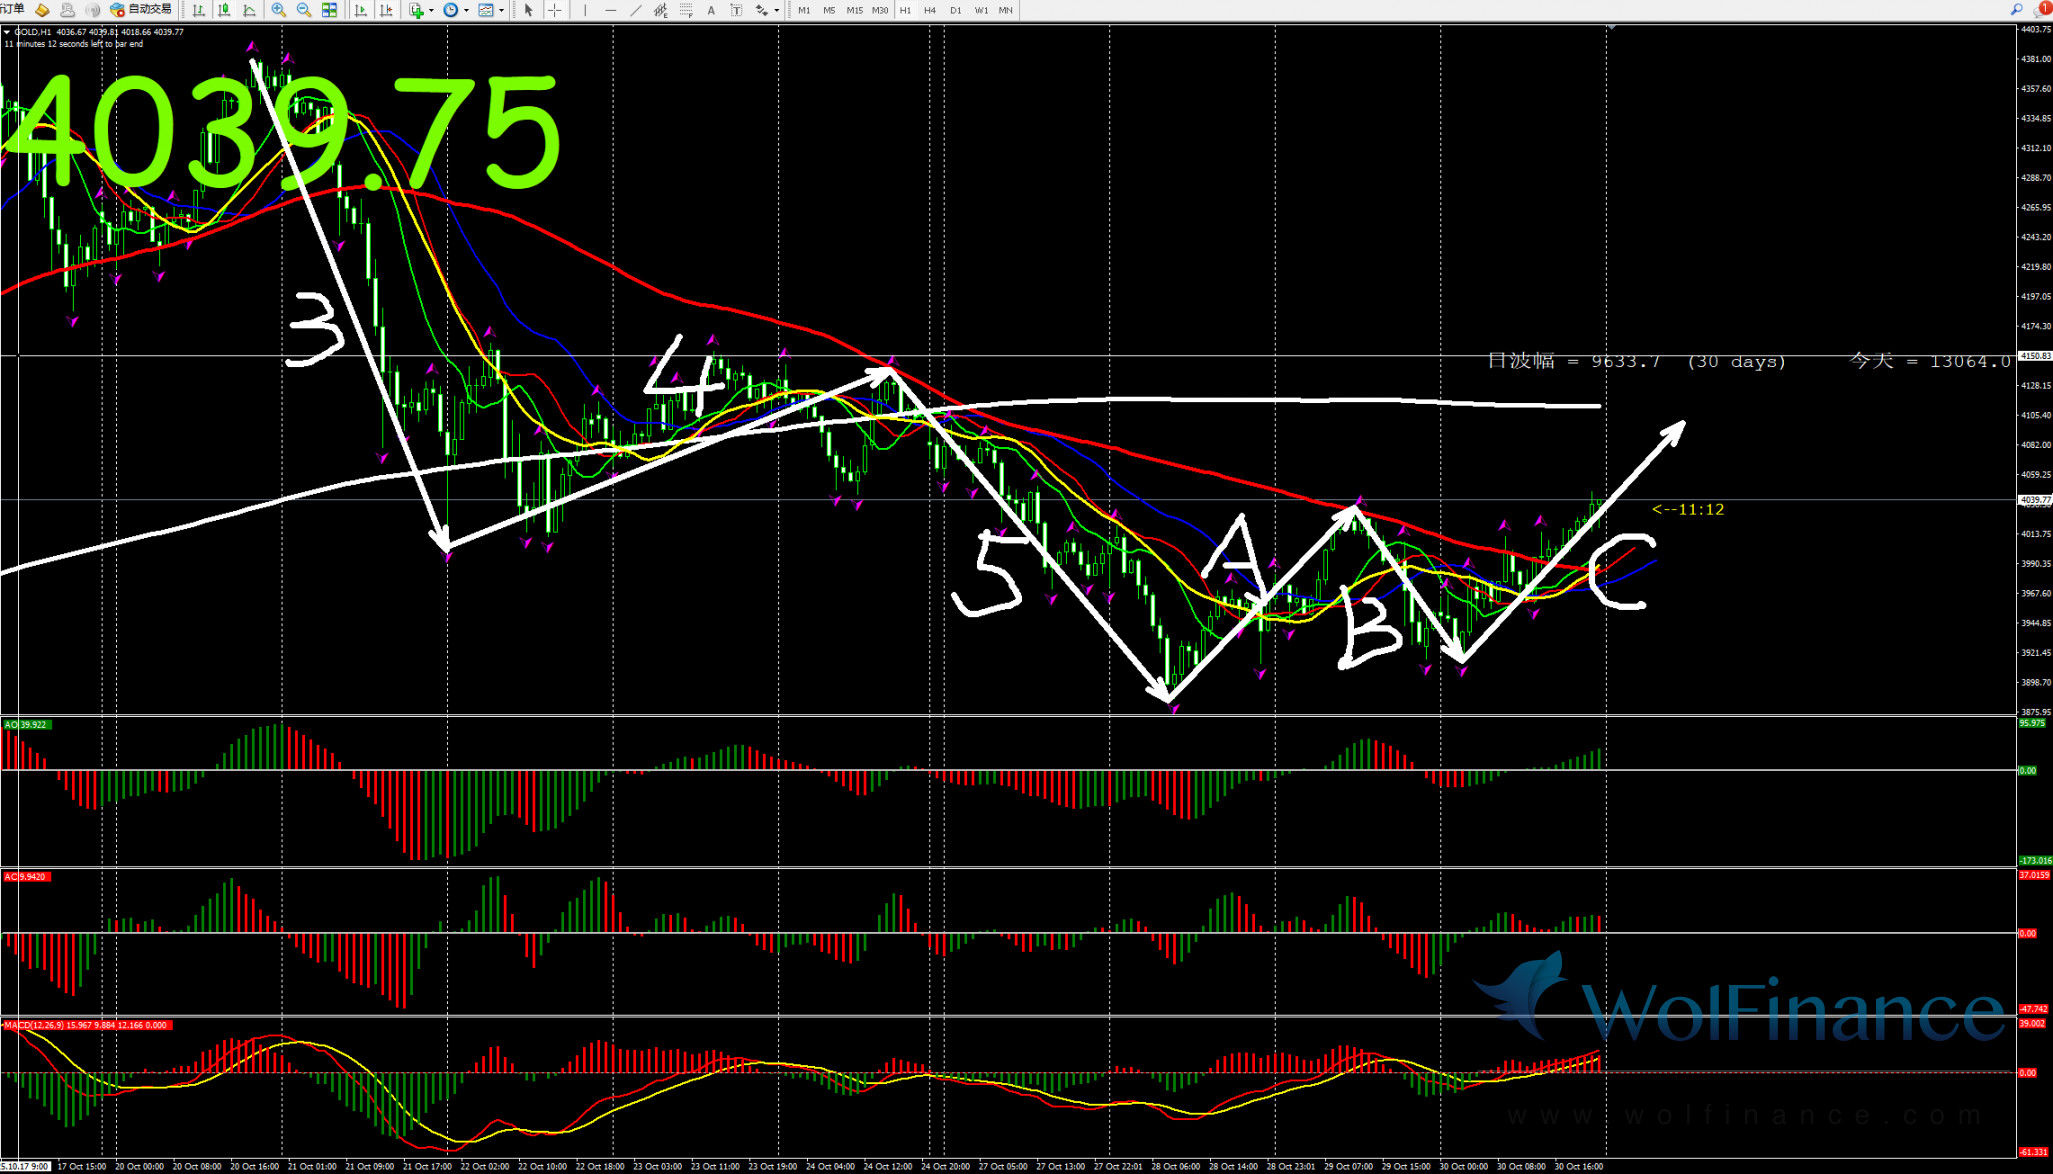Click the D1 timeframe button

(x=955, y=10)
